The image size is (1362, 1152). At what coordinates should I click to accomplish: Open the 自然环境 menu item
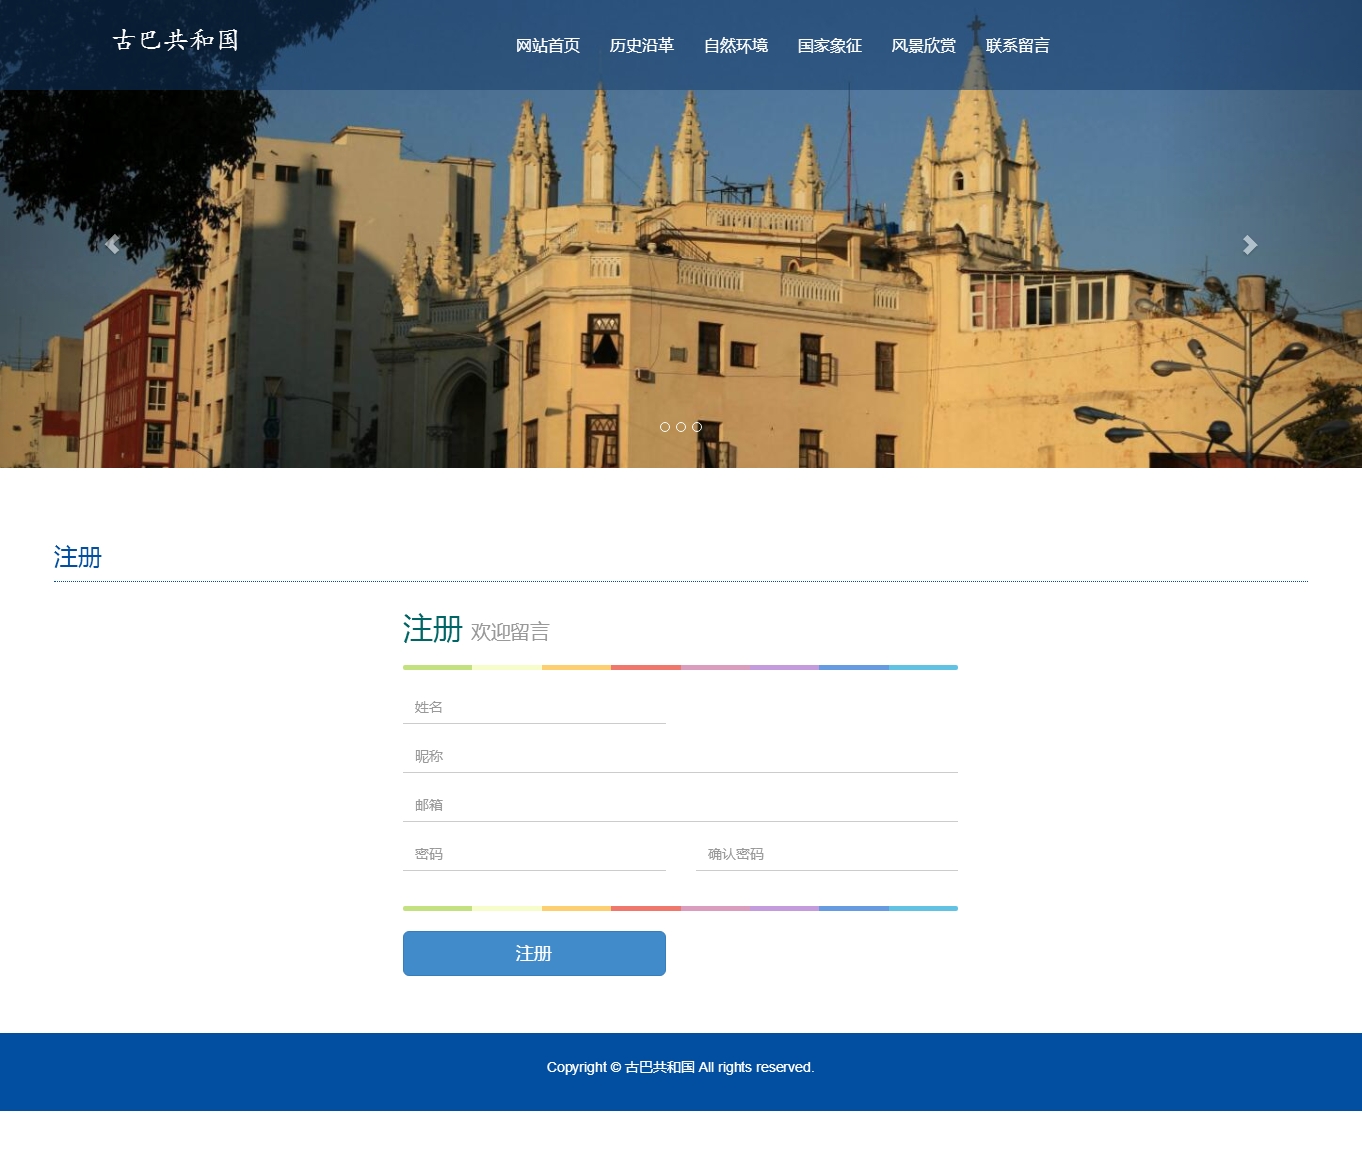[x=736, y=45]
